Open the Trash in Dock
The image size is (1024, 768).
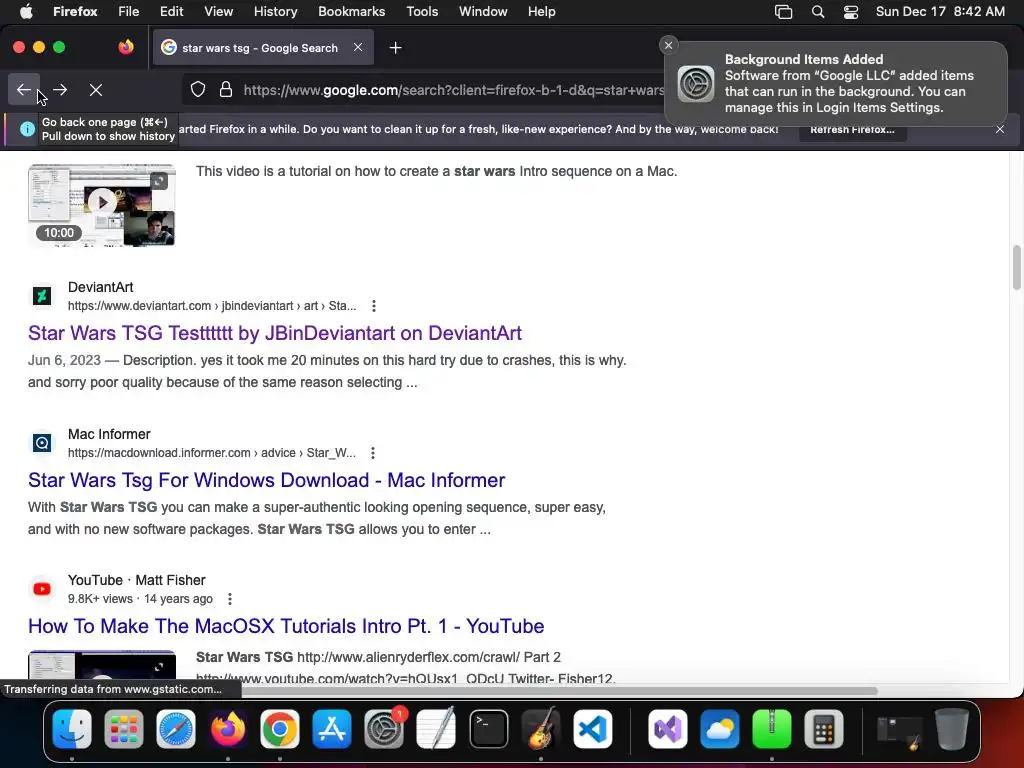[952, 729]
